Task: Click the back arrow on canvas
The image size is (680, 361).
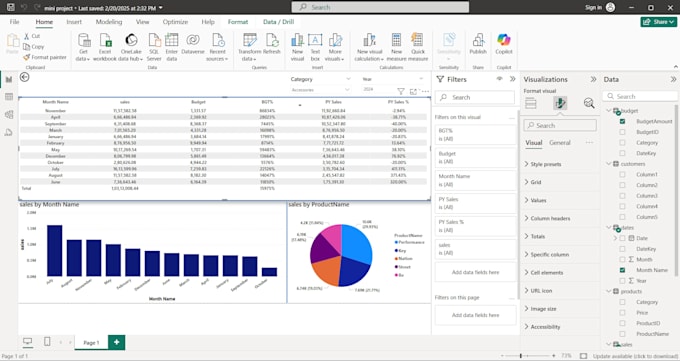Action: [25, 77]
